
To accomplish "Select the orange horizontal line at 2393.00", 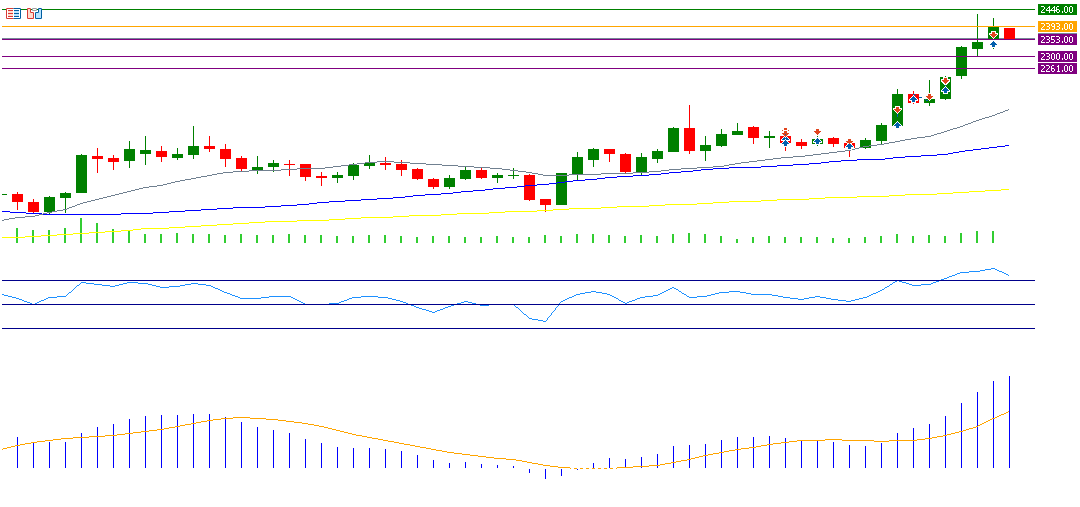I will tap(500, 26).
